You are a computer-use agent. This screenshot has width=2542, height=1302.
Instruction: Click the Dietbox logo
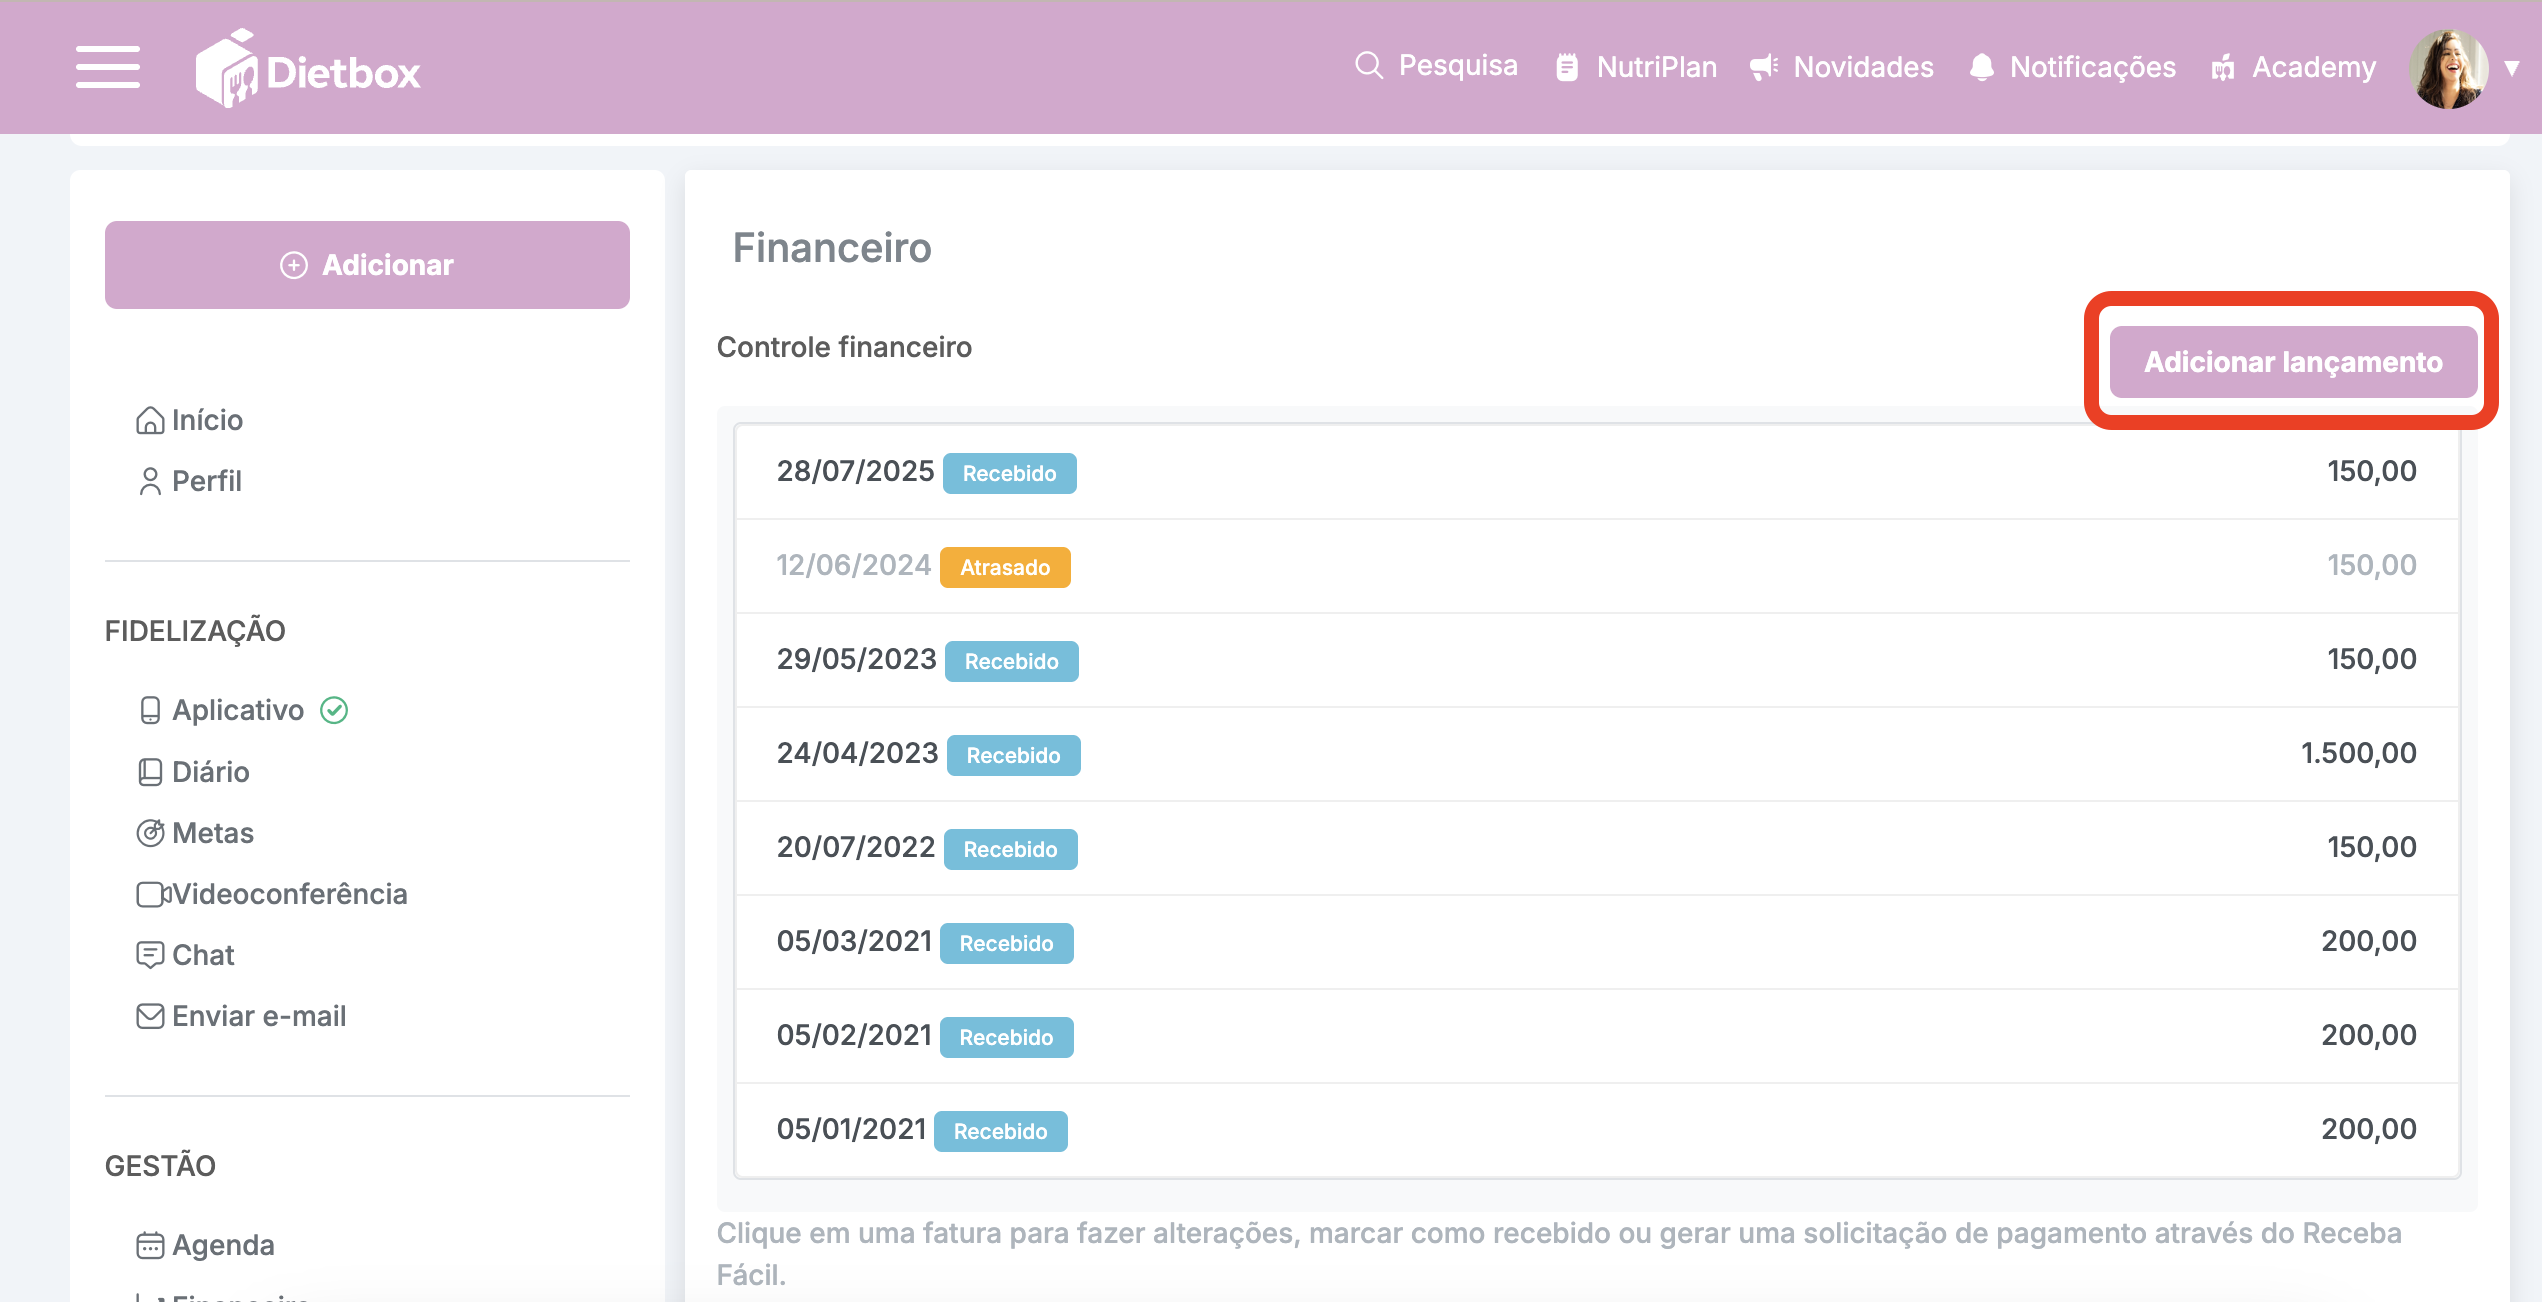[308, 69]
